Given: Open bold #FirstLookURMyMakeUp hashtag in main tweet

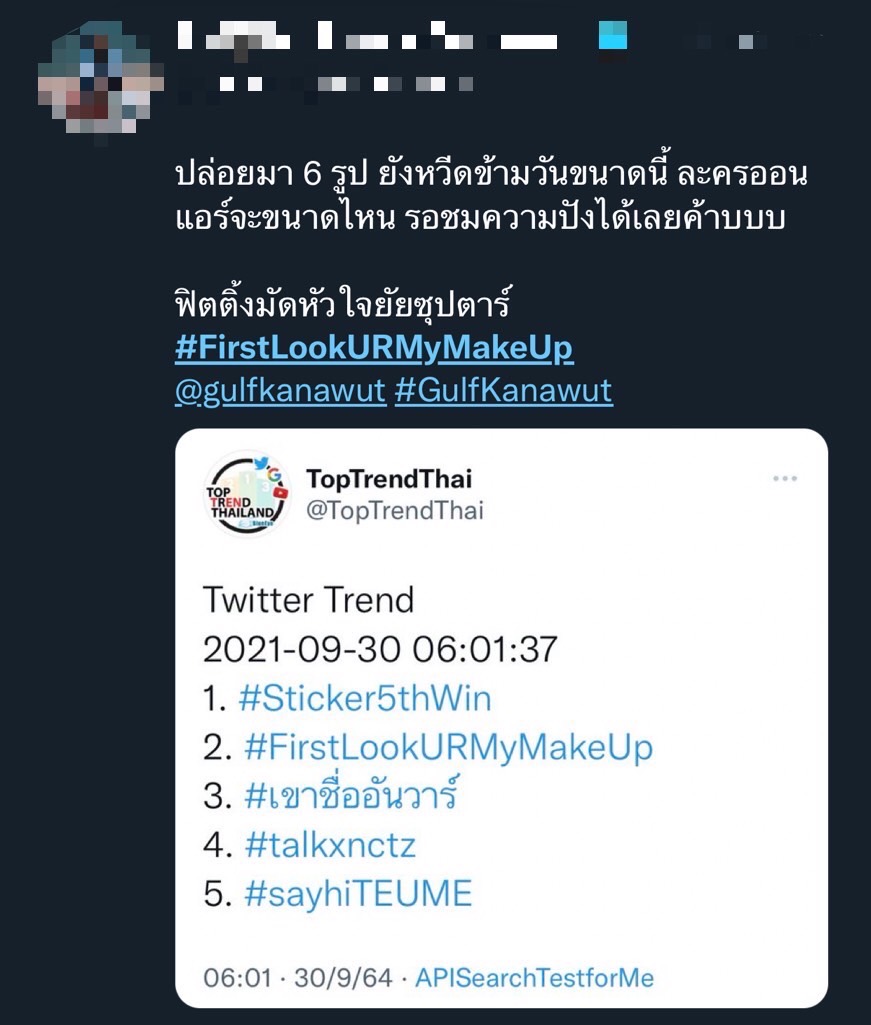Looking at the screenshot, I should coord(374,349).
